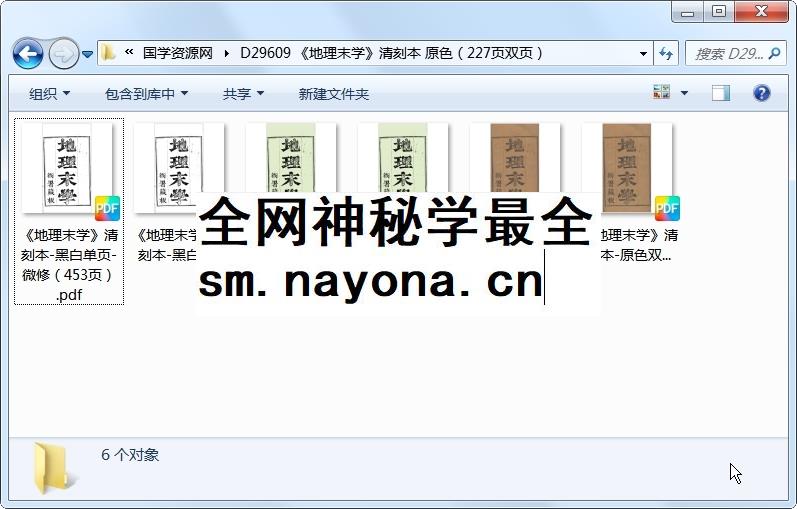Click the folder icon in the details pane

55,468
